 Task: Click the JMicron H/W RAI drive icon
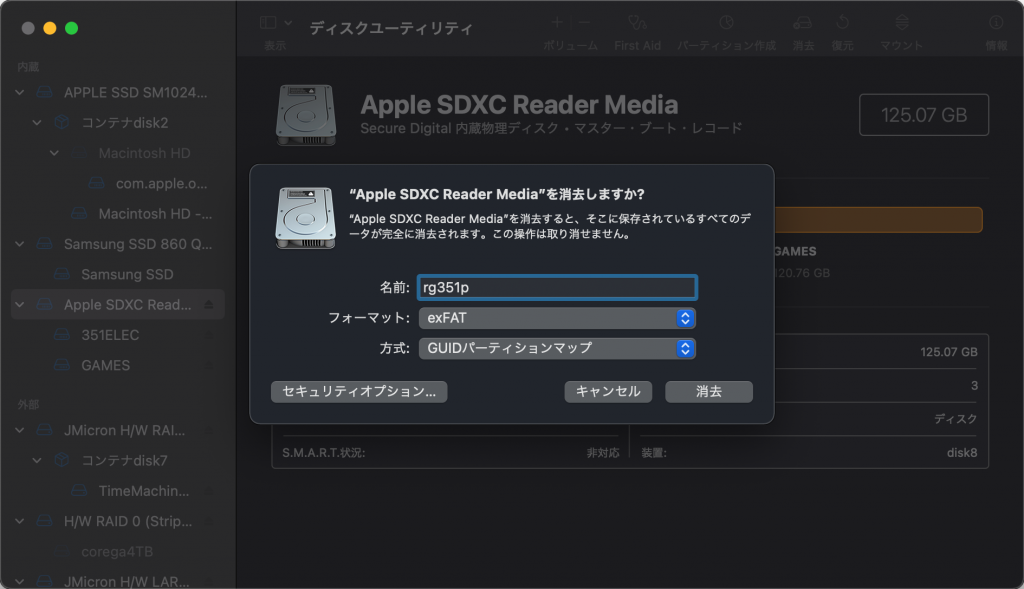[x=44, y=430]
